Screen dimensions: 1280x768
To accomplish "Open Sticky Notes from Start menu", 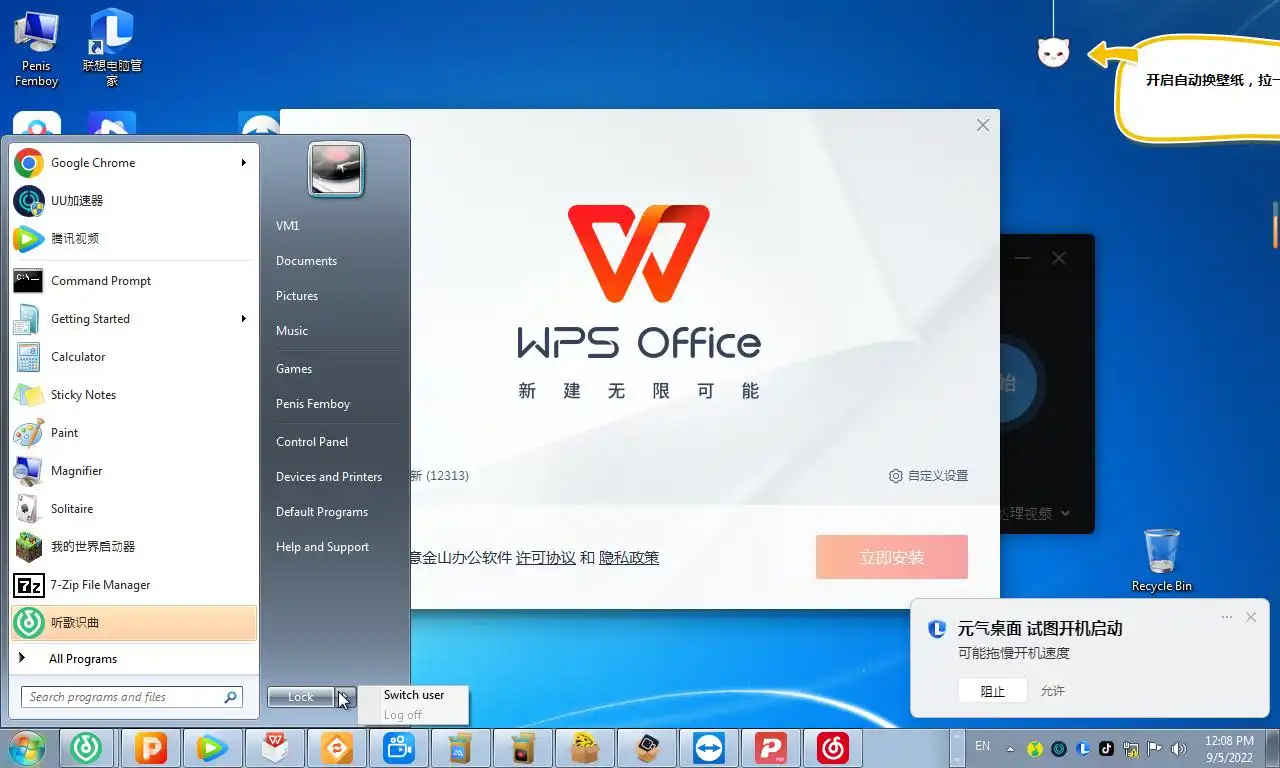I will 134,395.
